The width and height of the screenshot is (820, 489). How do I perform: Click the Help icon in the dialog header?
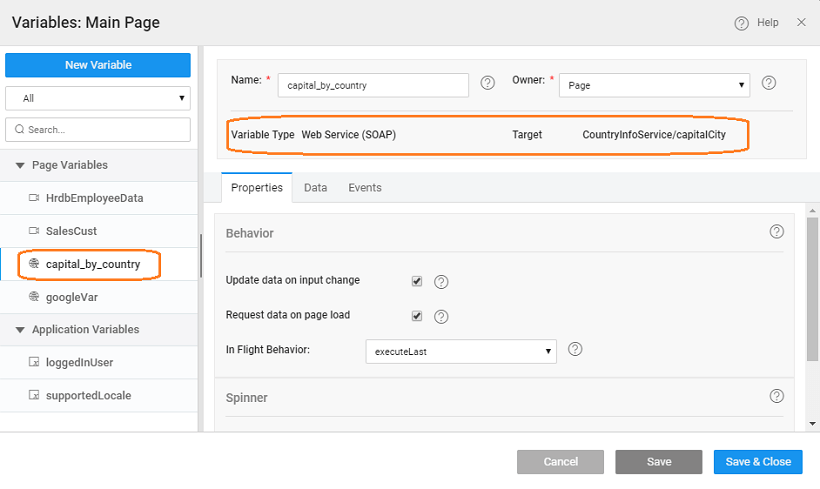coord(742,22)
